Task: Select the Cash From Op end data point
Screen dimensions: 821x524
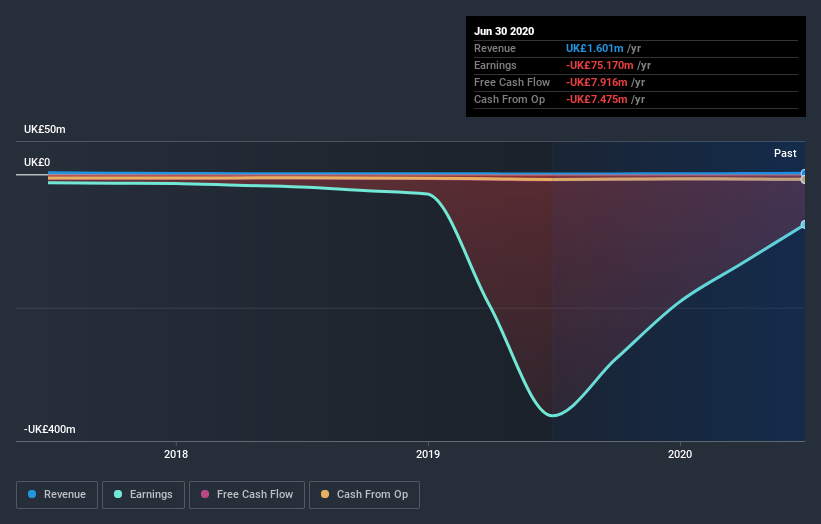Action: pos(804,180)
